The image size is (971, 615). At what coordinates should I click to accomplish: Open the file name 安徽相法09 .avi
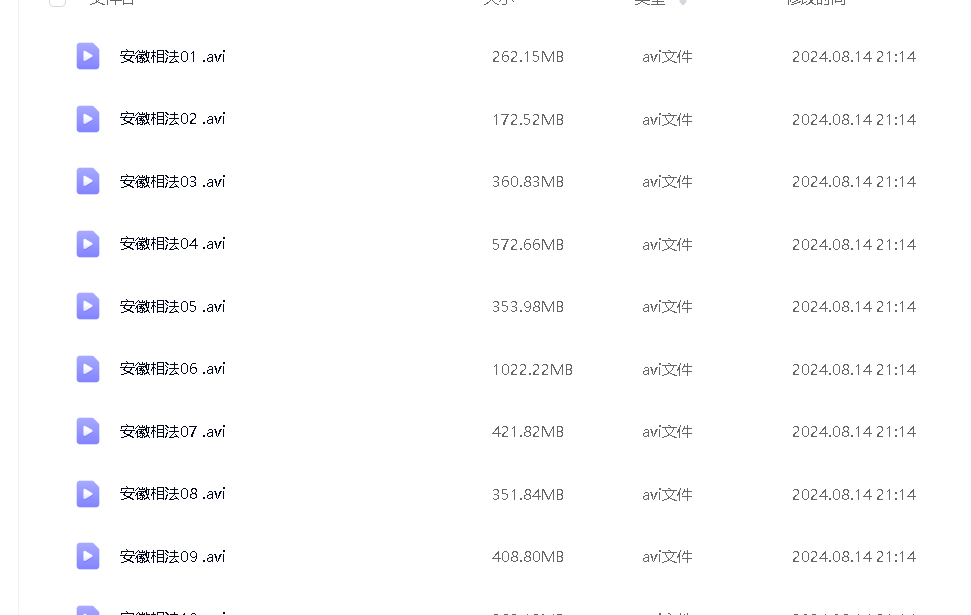pos(172,556)
